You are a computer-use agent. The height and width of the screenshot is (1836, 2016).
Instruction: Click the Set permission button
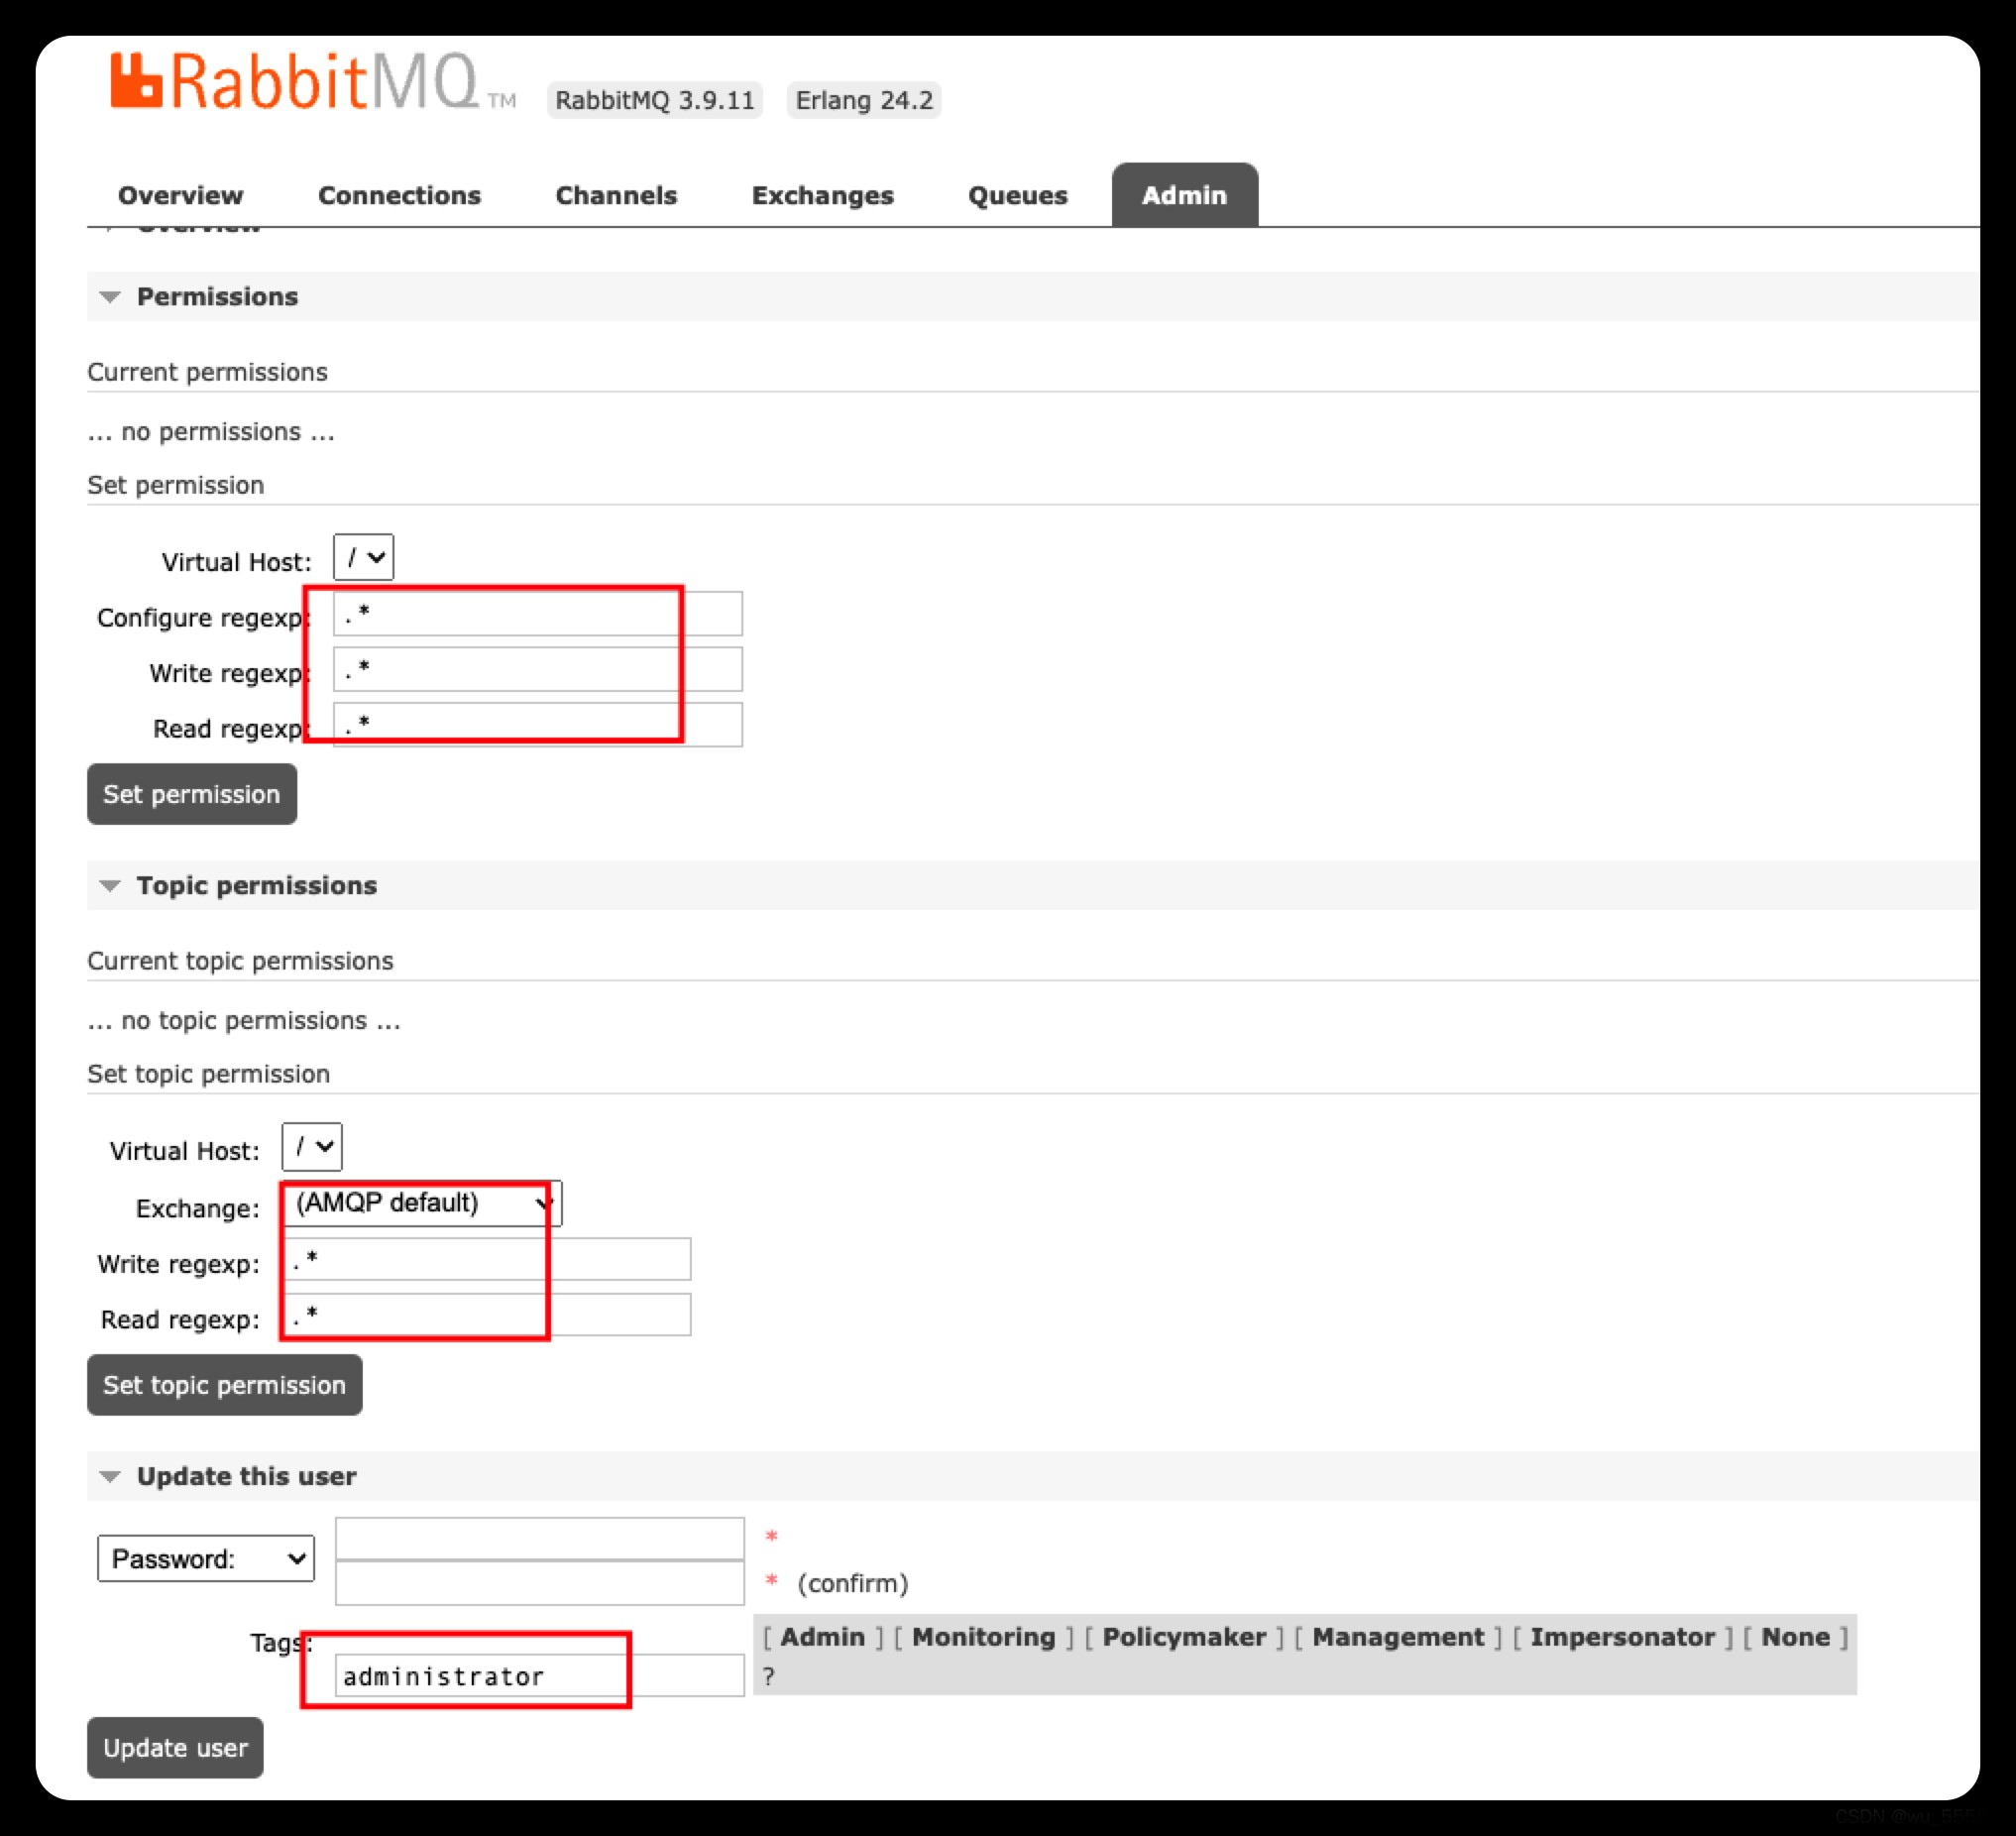(x=192, y=795)
